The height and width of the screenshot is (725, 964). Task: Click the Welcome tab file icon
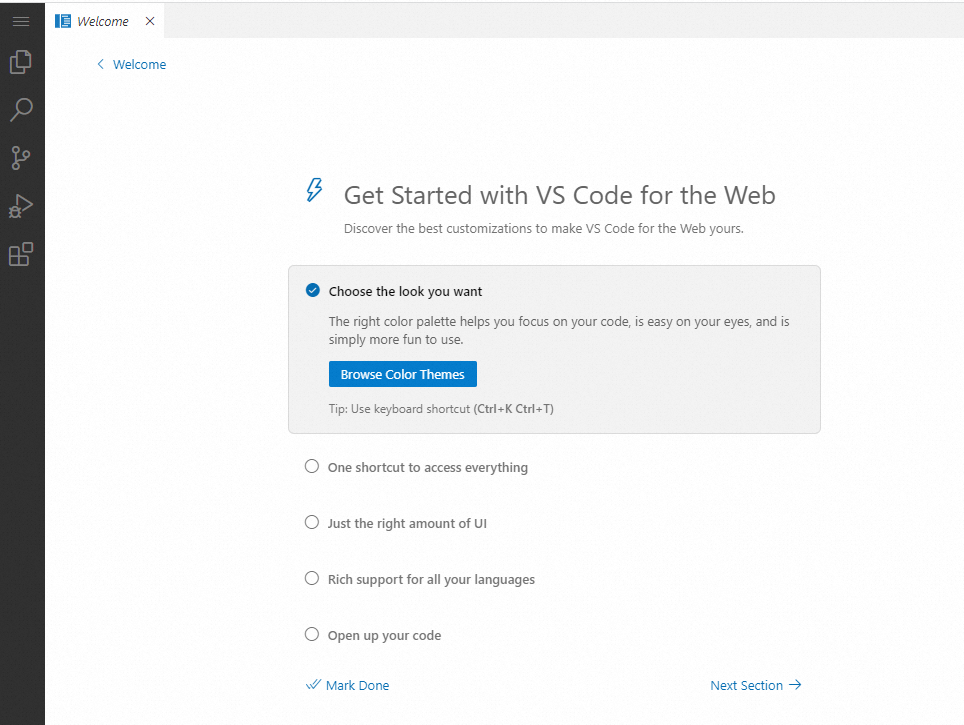[63, 21]
